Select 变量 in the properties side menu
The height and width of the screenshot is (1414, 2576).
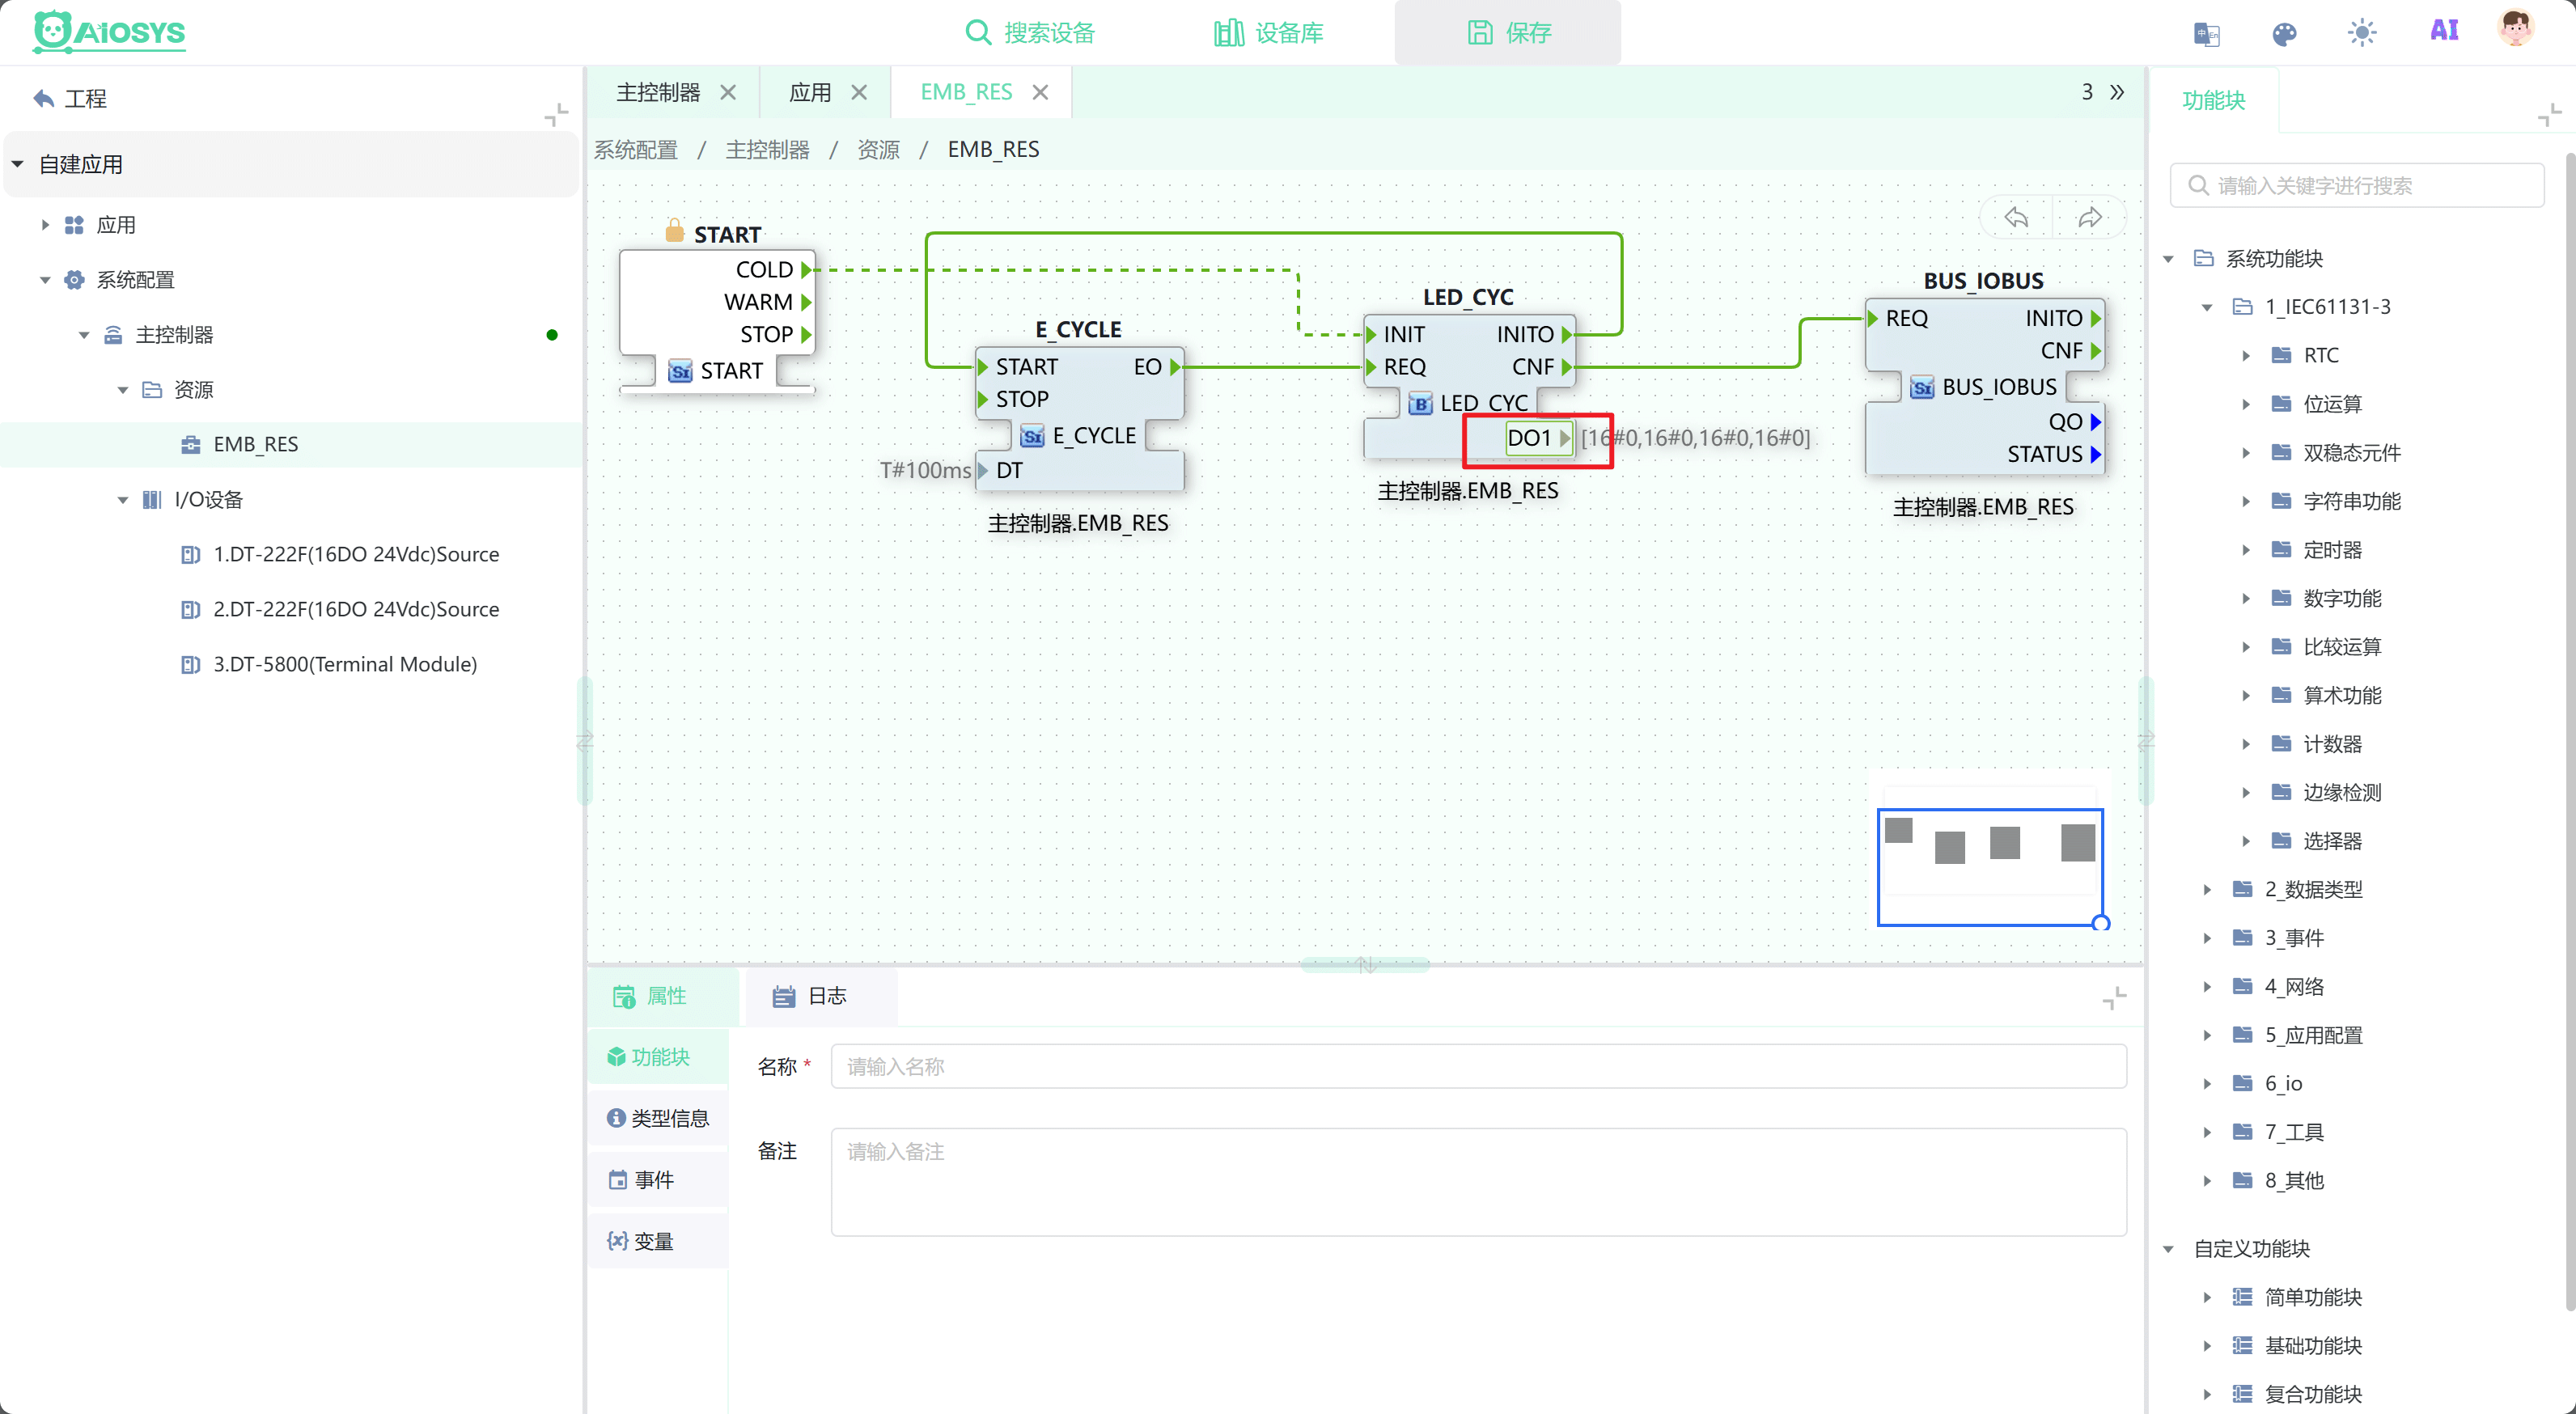point(658,1241)
